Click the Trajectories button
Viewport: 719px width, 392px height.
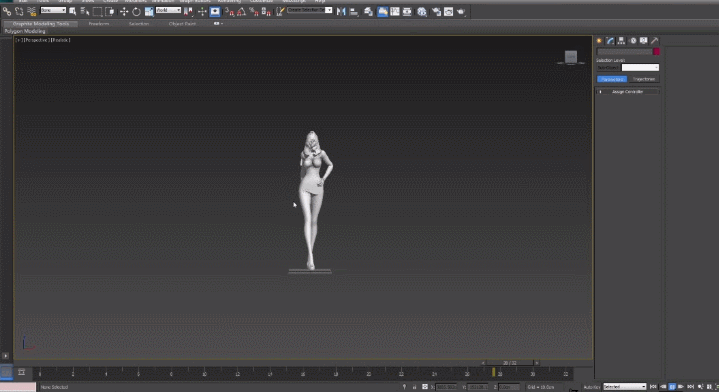tap(644, 79)
